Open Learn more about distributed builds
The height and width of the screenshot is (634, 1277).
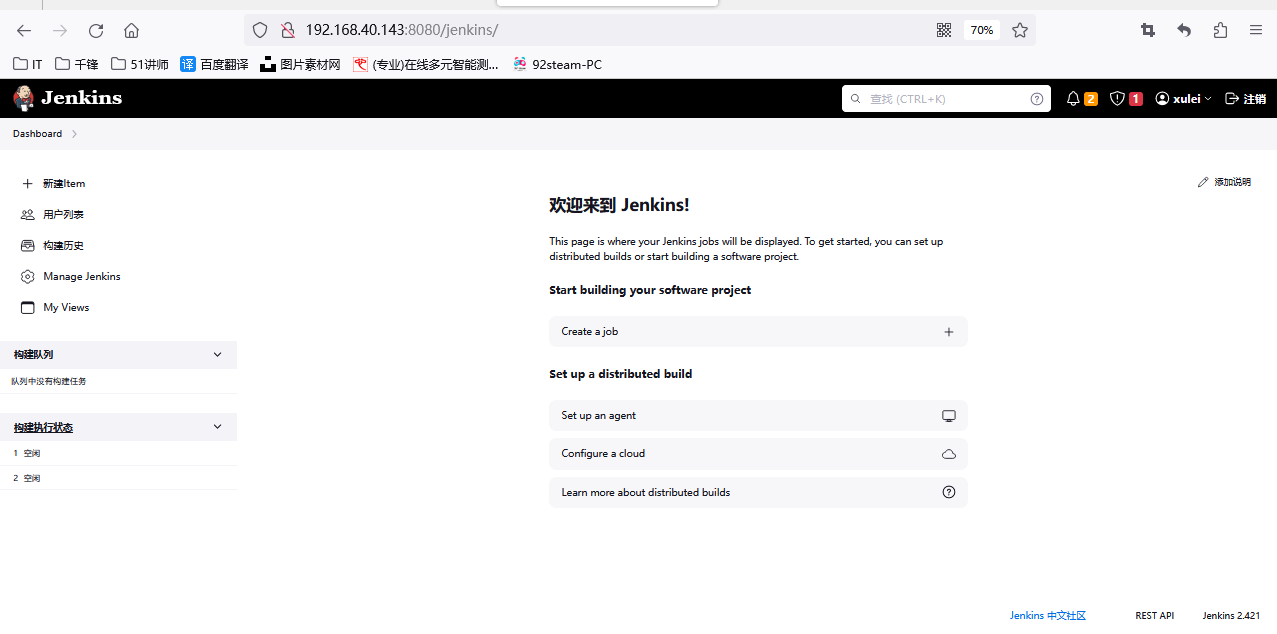pos(758,493)
